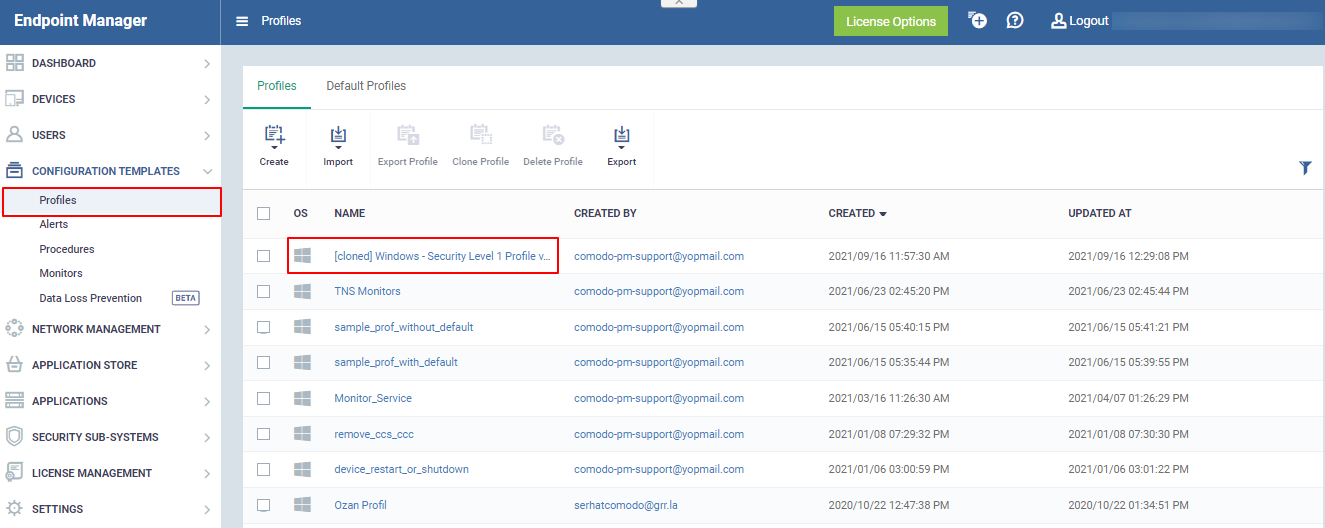Open the Network Management sidebar icon
This screenshot has width=1325, height=528.
coord(14,329)
